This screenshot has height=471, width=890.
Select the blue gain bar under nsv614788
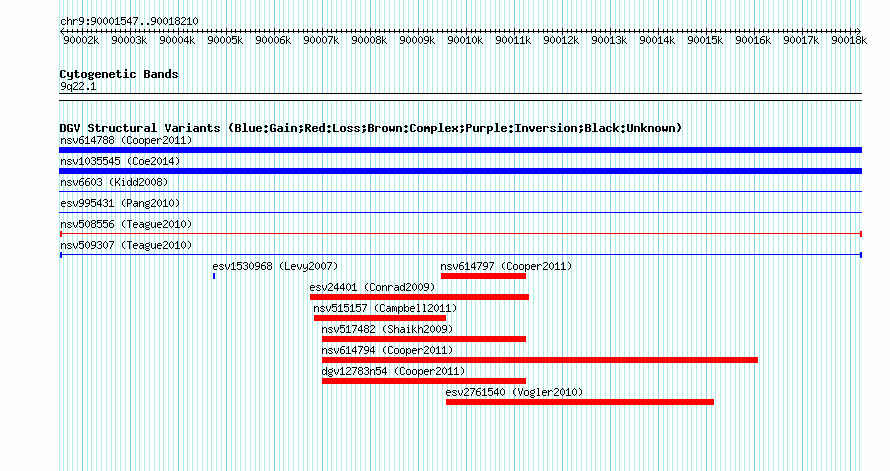point(460,150)
